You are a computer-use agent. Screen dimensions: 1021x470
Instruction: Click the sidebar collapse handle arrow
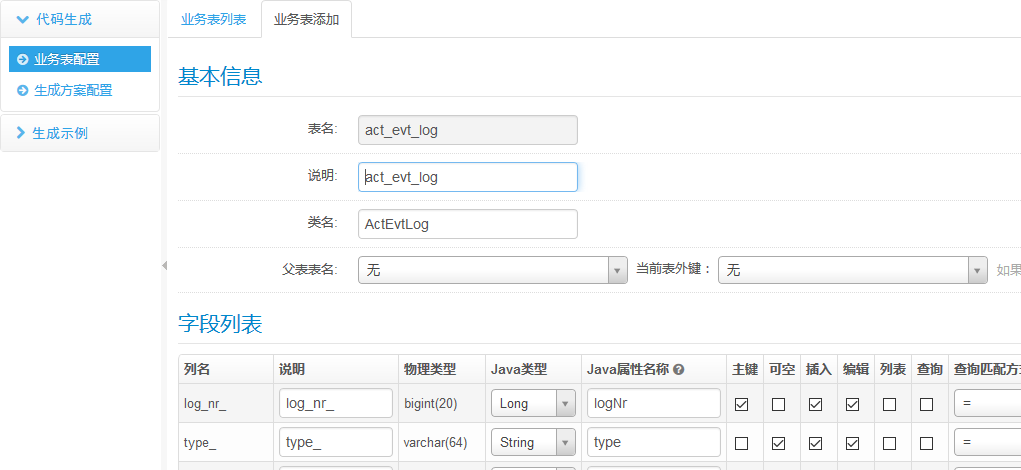click(x=164, y=265)
